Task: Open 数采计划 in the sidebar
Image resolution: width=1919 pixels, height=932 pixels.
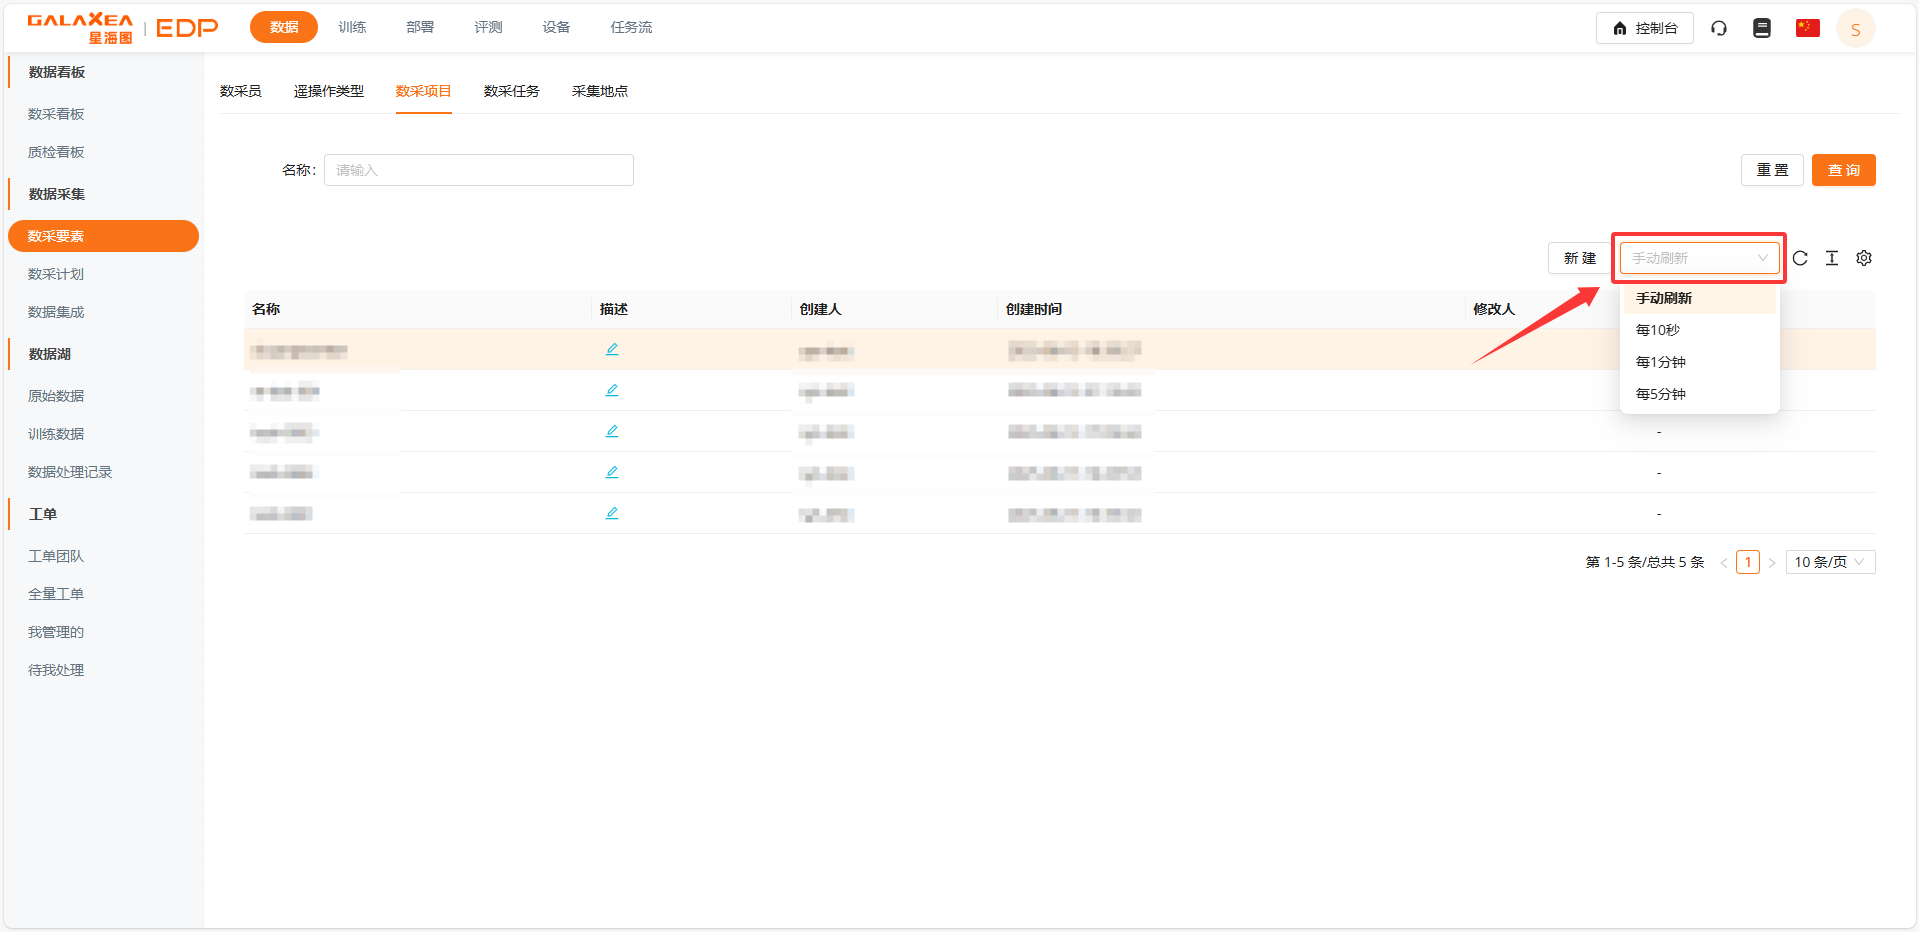Action: 56,274
